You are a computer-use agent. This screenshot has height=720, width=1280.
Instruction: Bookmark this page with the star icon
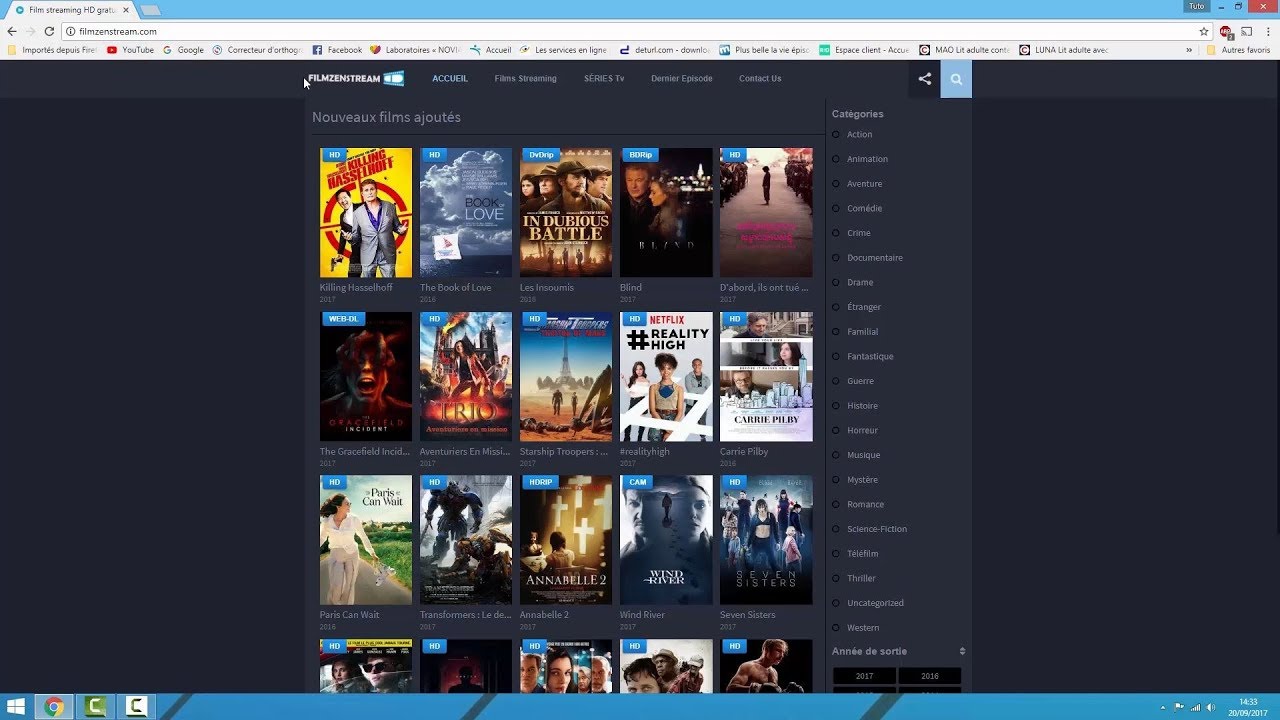(1204, 31)
